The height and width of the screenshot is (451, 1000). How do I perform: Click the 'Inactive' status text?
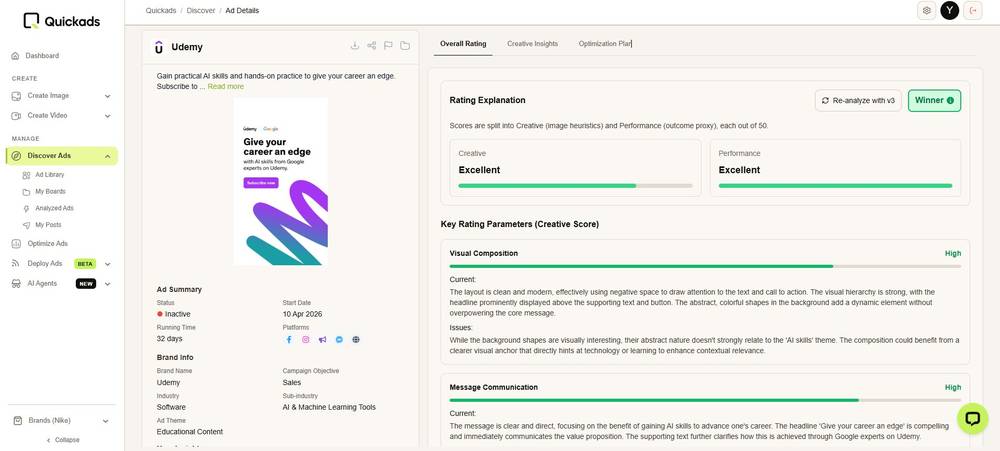(x=177, y=314)
